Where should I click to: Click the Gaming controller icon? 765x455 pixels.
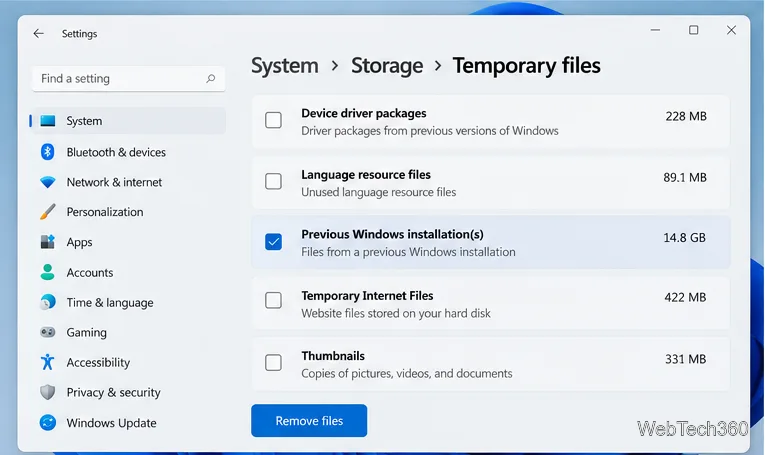48,332
